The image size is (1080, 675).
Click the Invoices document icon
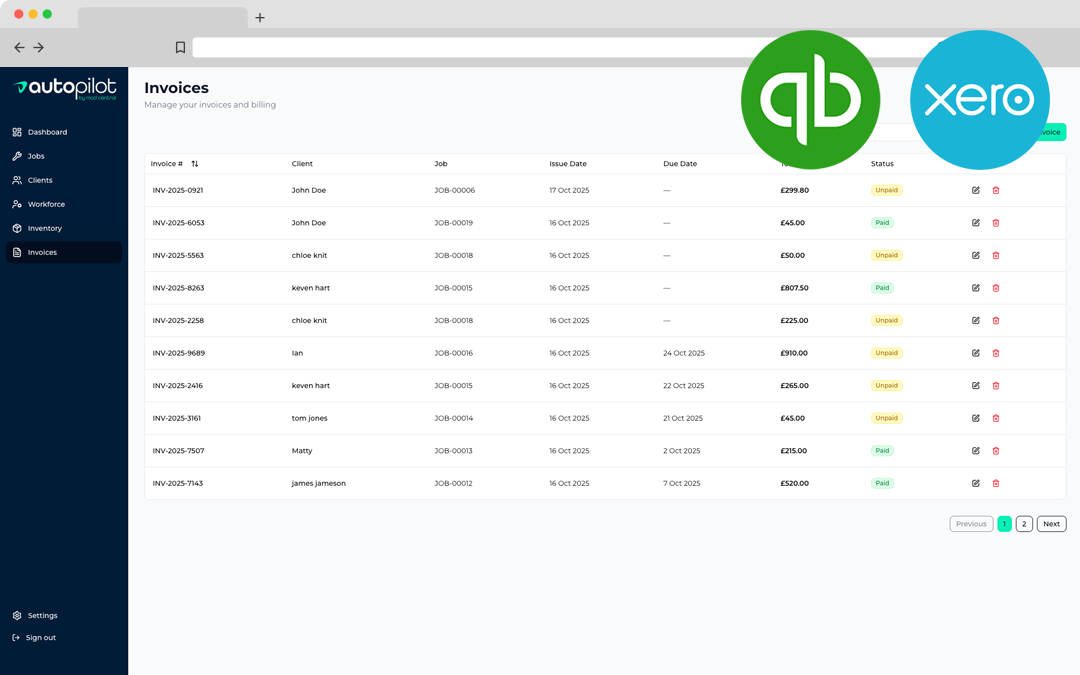pyautogui.click(x=17, y=252)
